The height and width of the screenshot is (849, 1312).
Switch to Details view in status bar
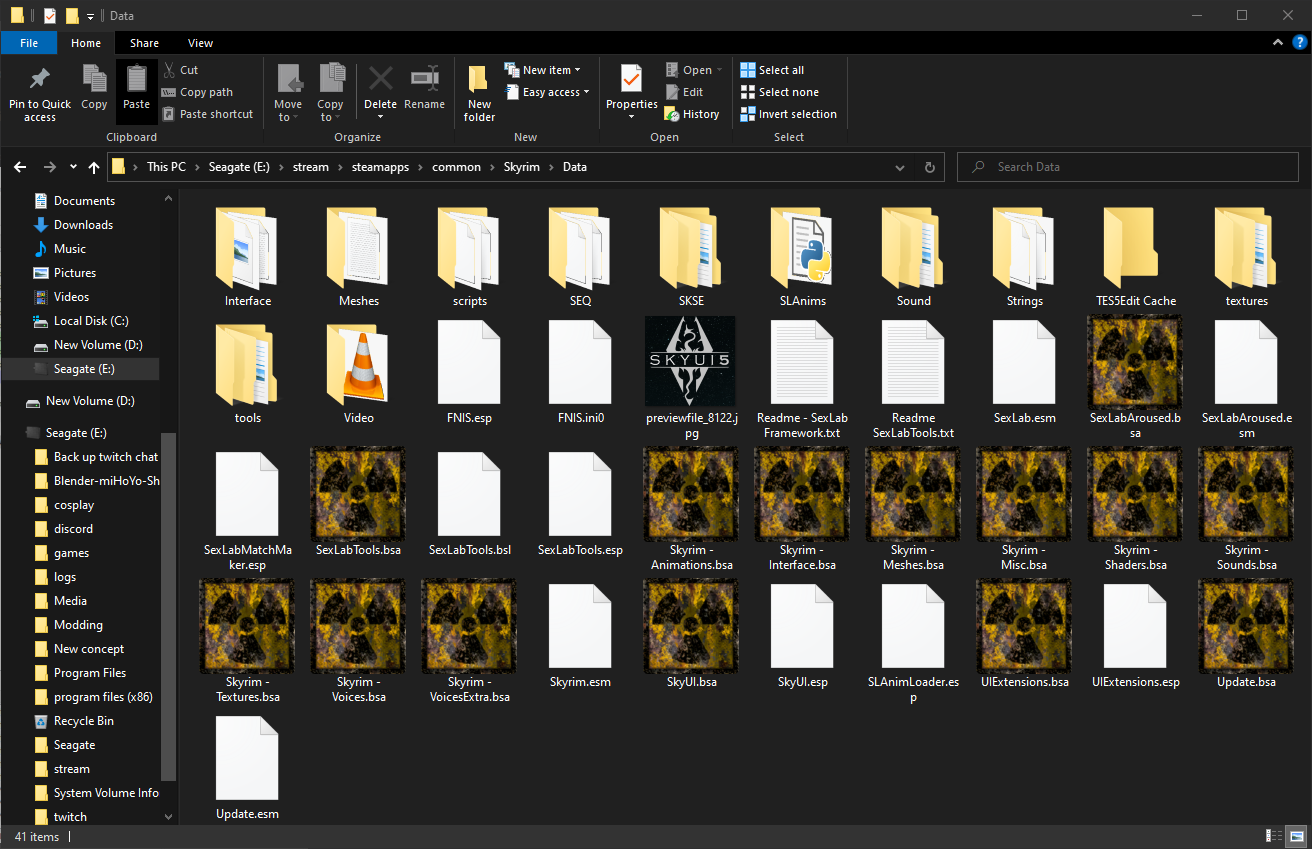[1275, 836]
